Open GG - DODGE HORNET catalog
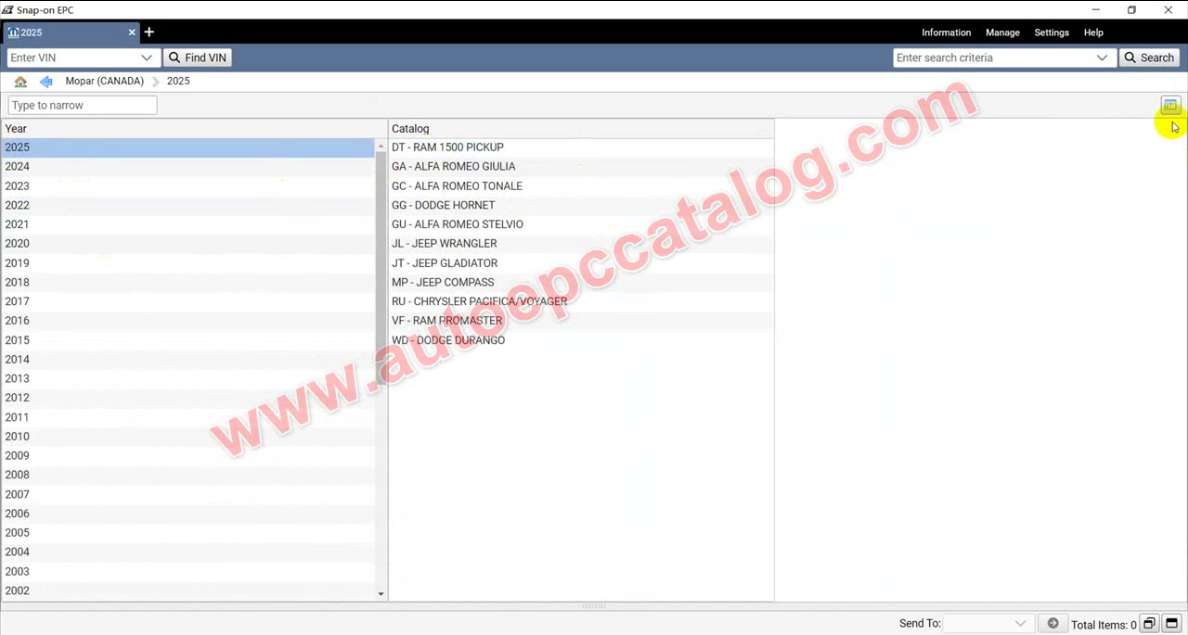1188x635 pixels. click(x=581, y=205)
